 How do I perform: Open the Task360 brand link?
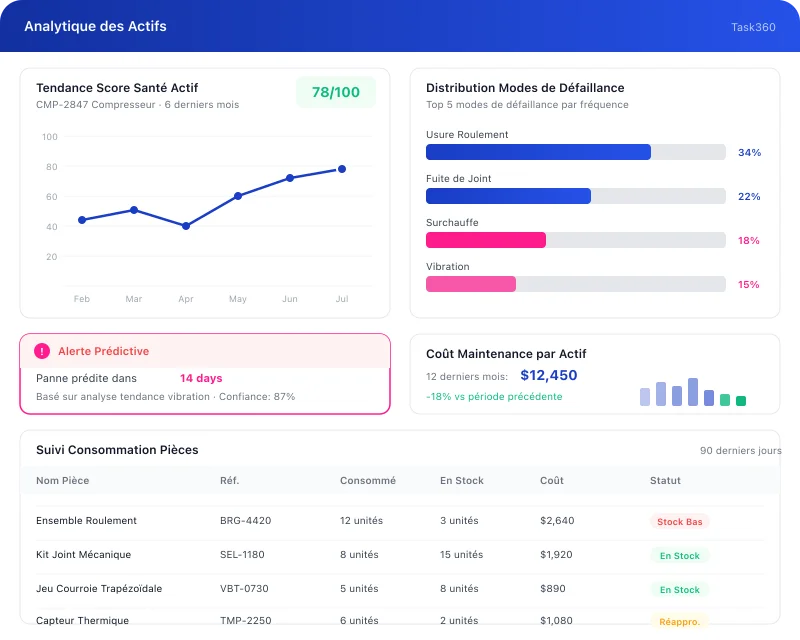(753, 27)
